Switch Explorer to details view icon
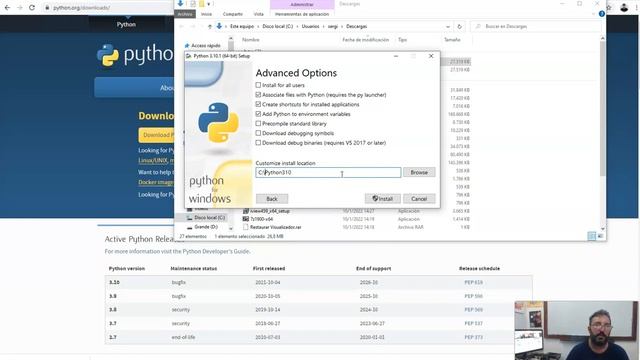This screenshot has width=640, height=360. point(591,236)
